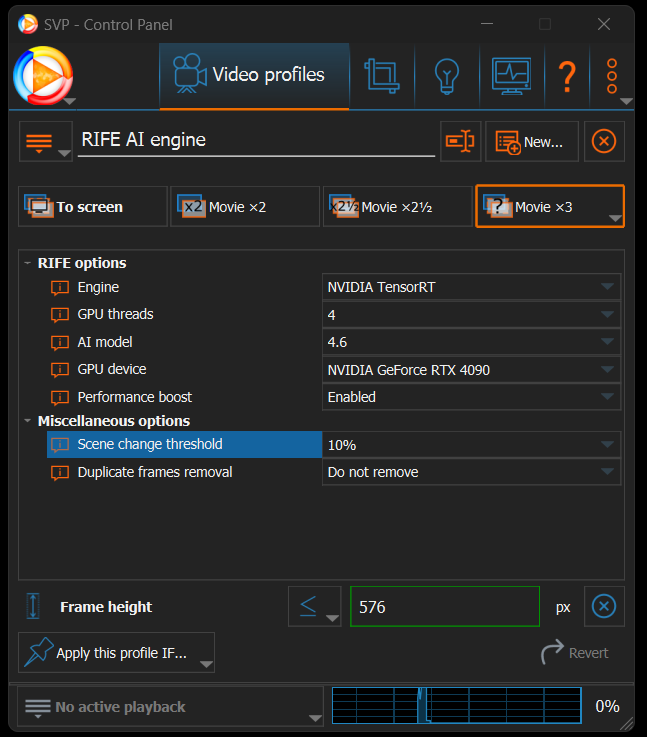Delete profile using the circled X icon
Screen dimensions: 647x737
coord(604,142)
